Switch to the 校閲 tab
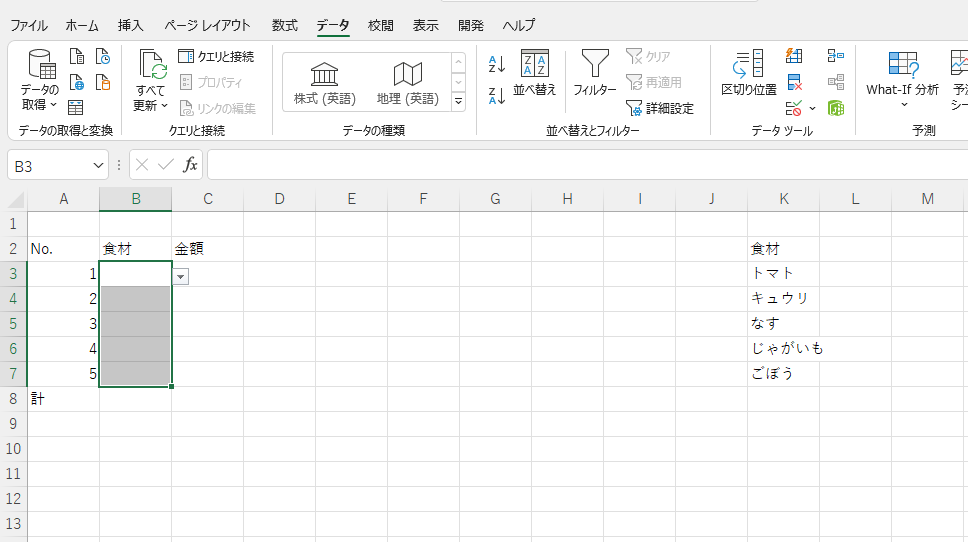968x542 pixels. pos(380,25)
